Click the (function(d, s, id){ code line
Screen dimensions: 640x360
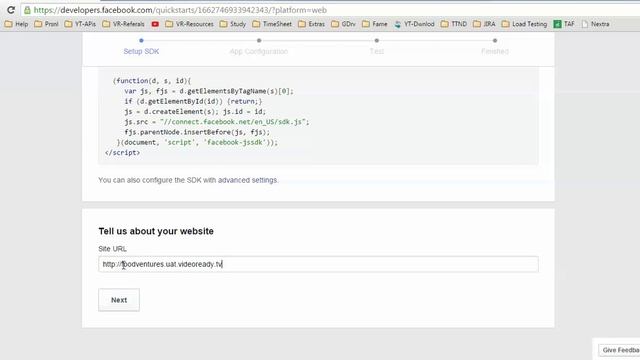pos(152,81)
